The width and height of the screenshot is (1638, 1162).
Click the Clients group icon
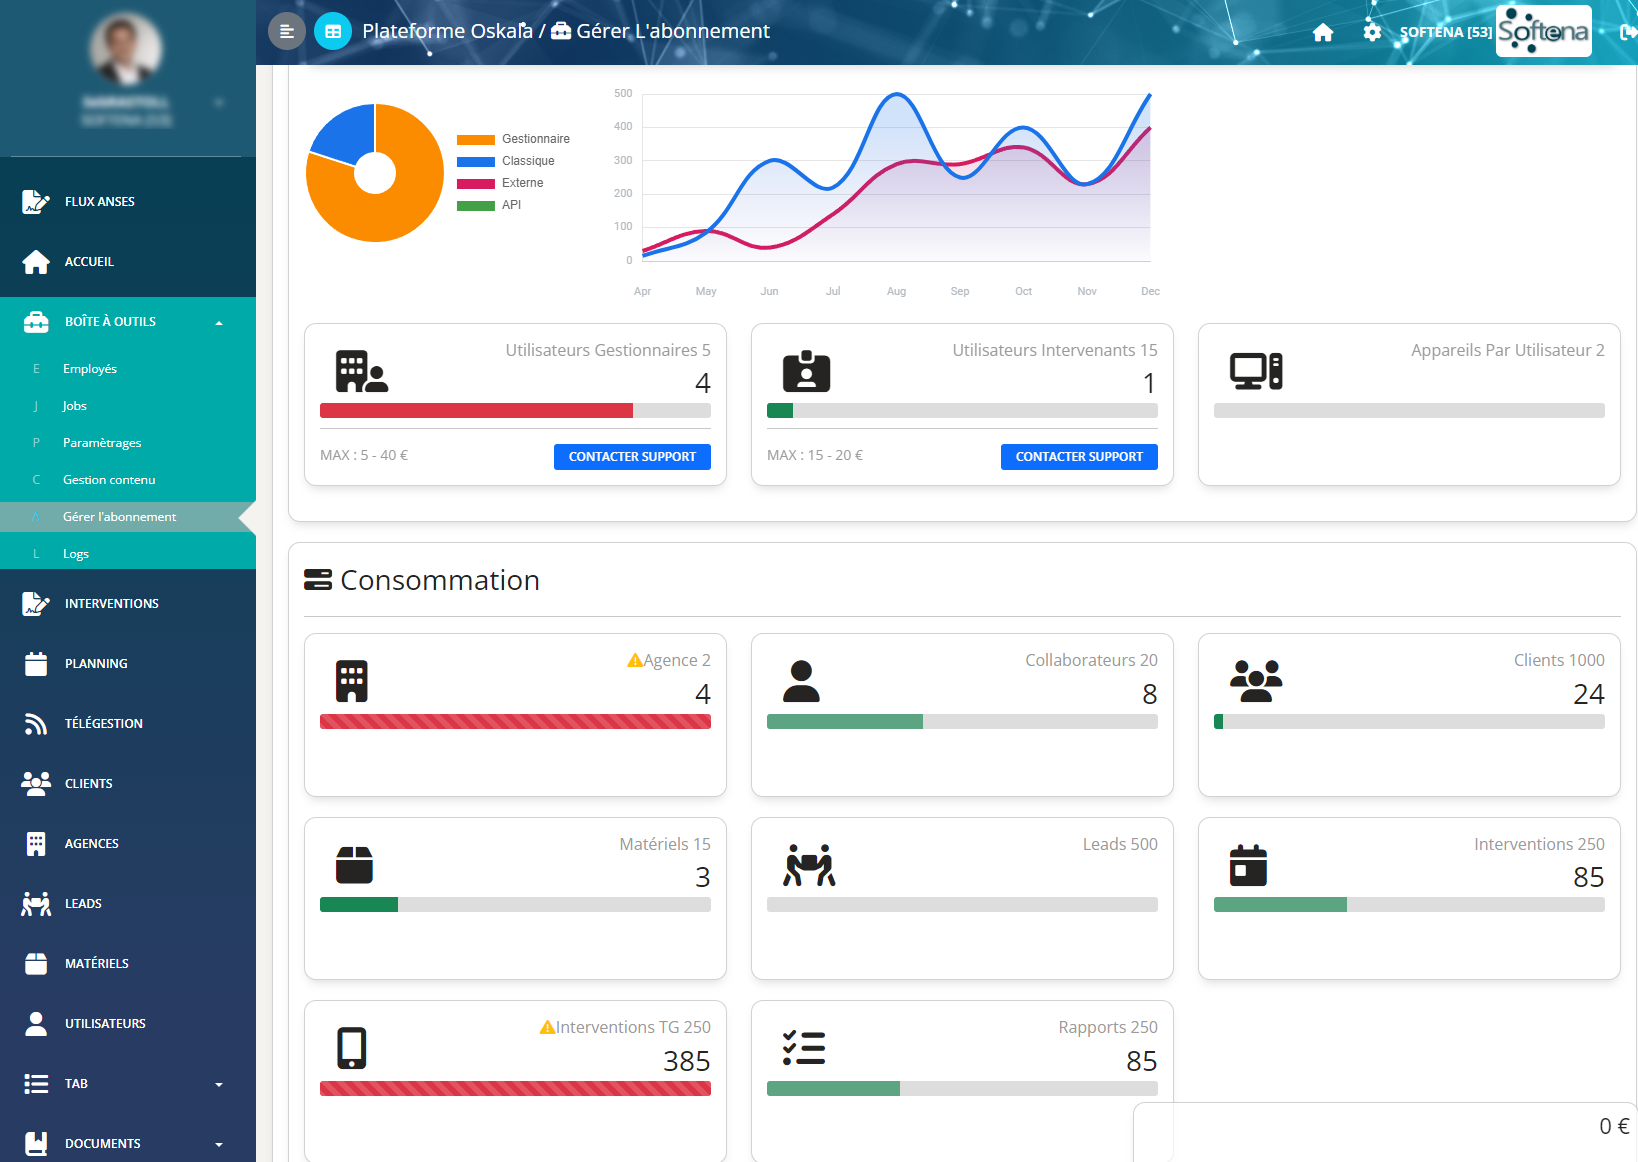(x=1256, y=681)
